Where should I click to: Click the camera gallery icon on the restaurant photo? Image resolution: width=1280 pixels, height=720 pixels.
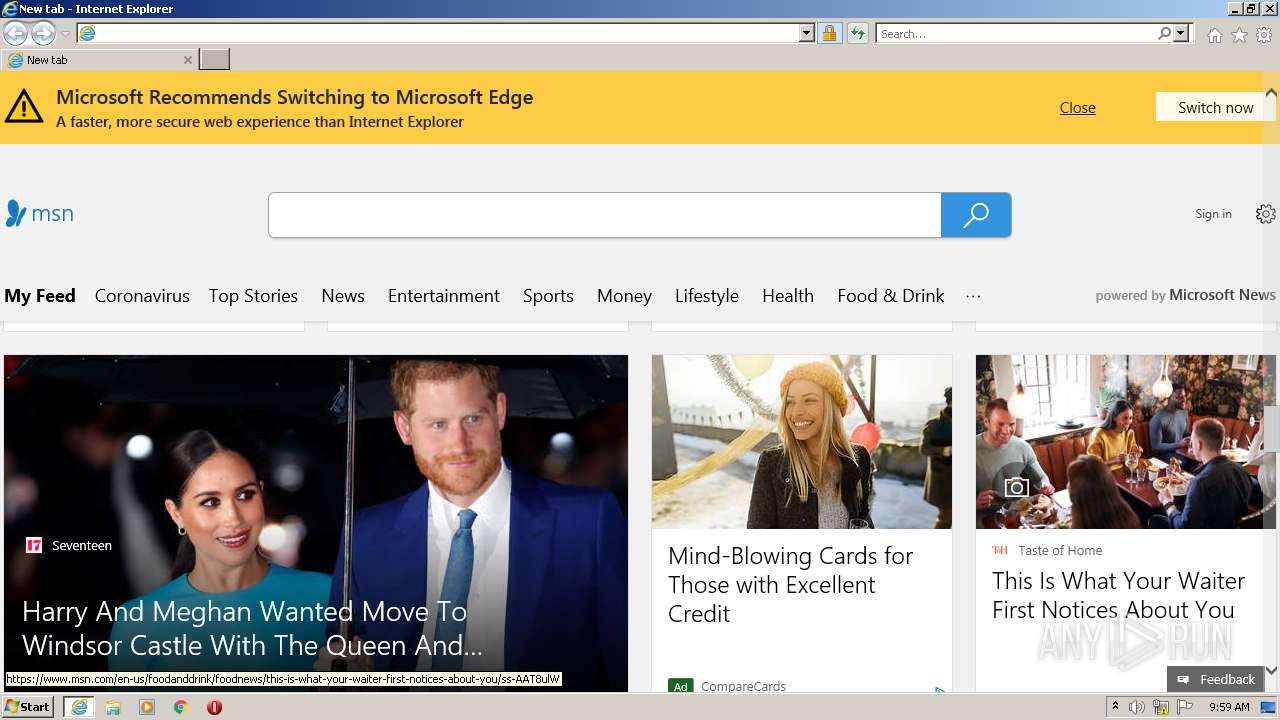[1016, 487]
